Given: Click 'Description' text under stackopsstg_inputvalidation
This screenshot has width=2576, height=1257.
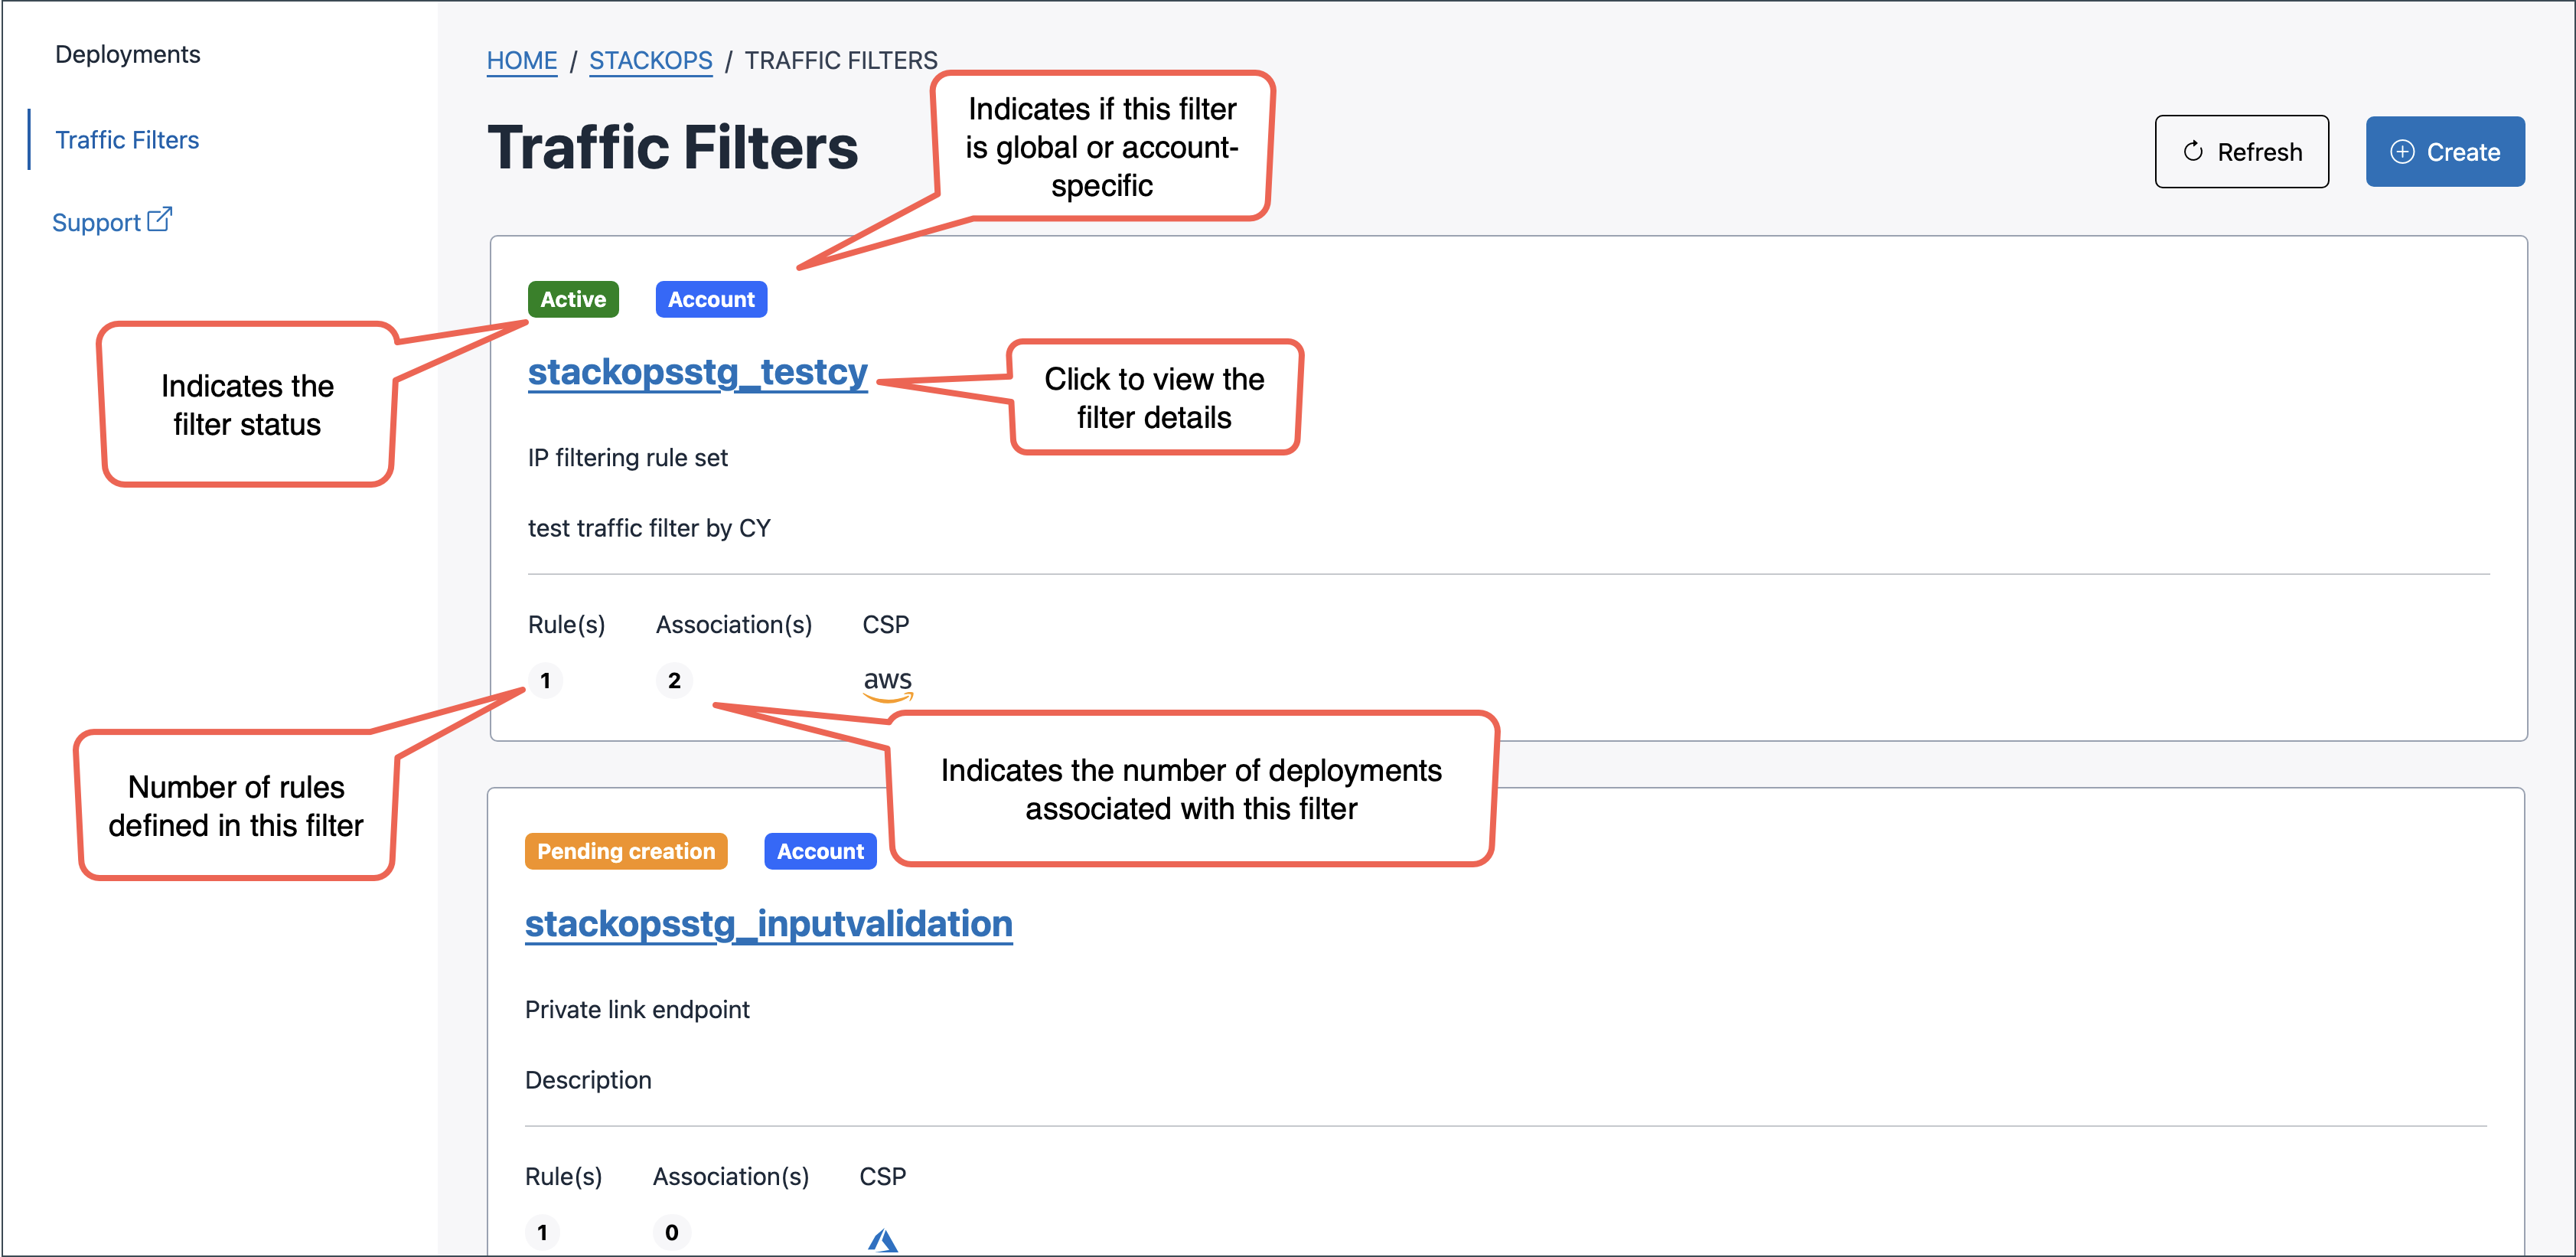Looking at the screenshot, I should 588,1080.
